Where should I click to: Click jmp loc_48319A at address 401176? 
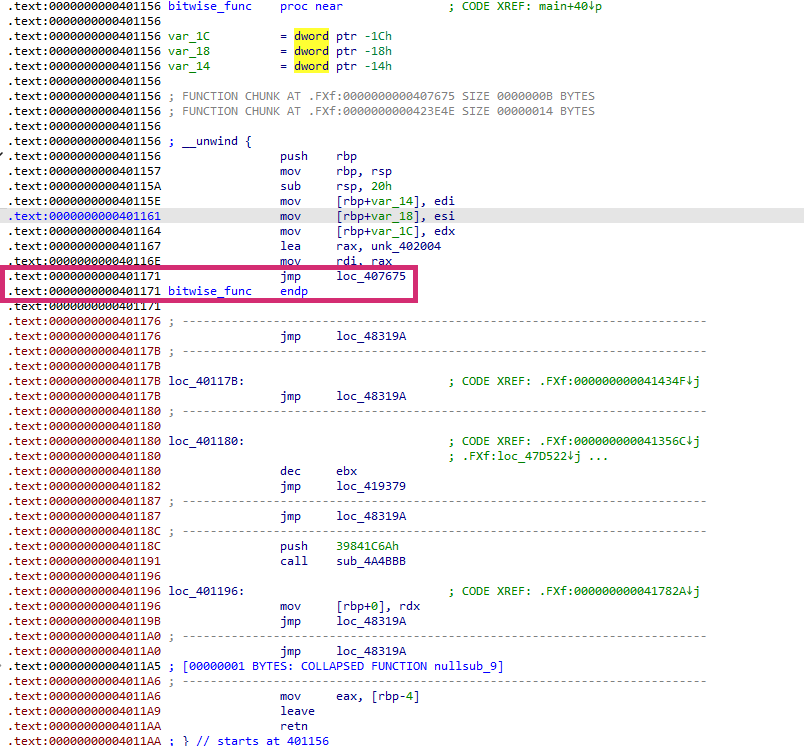tap(343, 336)
